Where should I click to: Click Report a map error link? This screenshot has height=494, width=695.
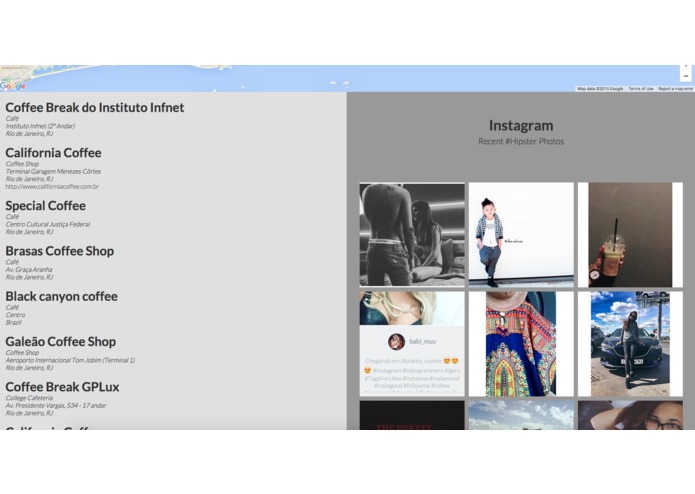pos(675,89)
